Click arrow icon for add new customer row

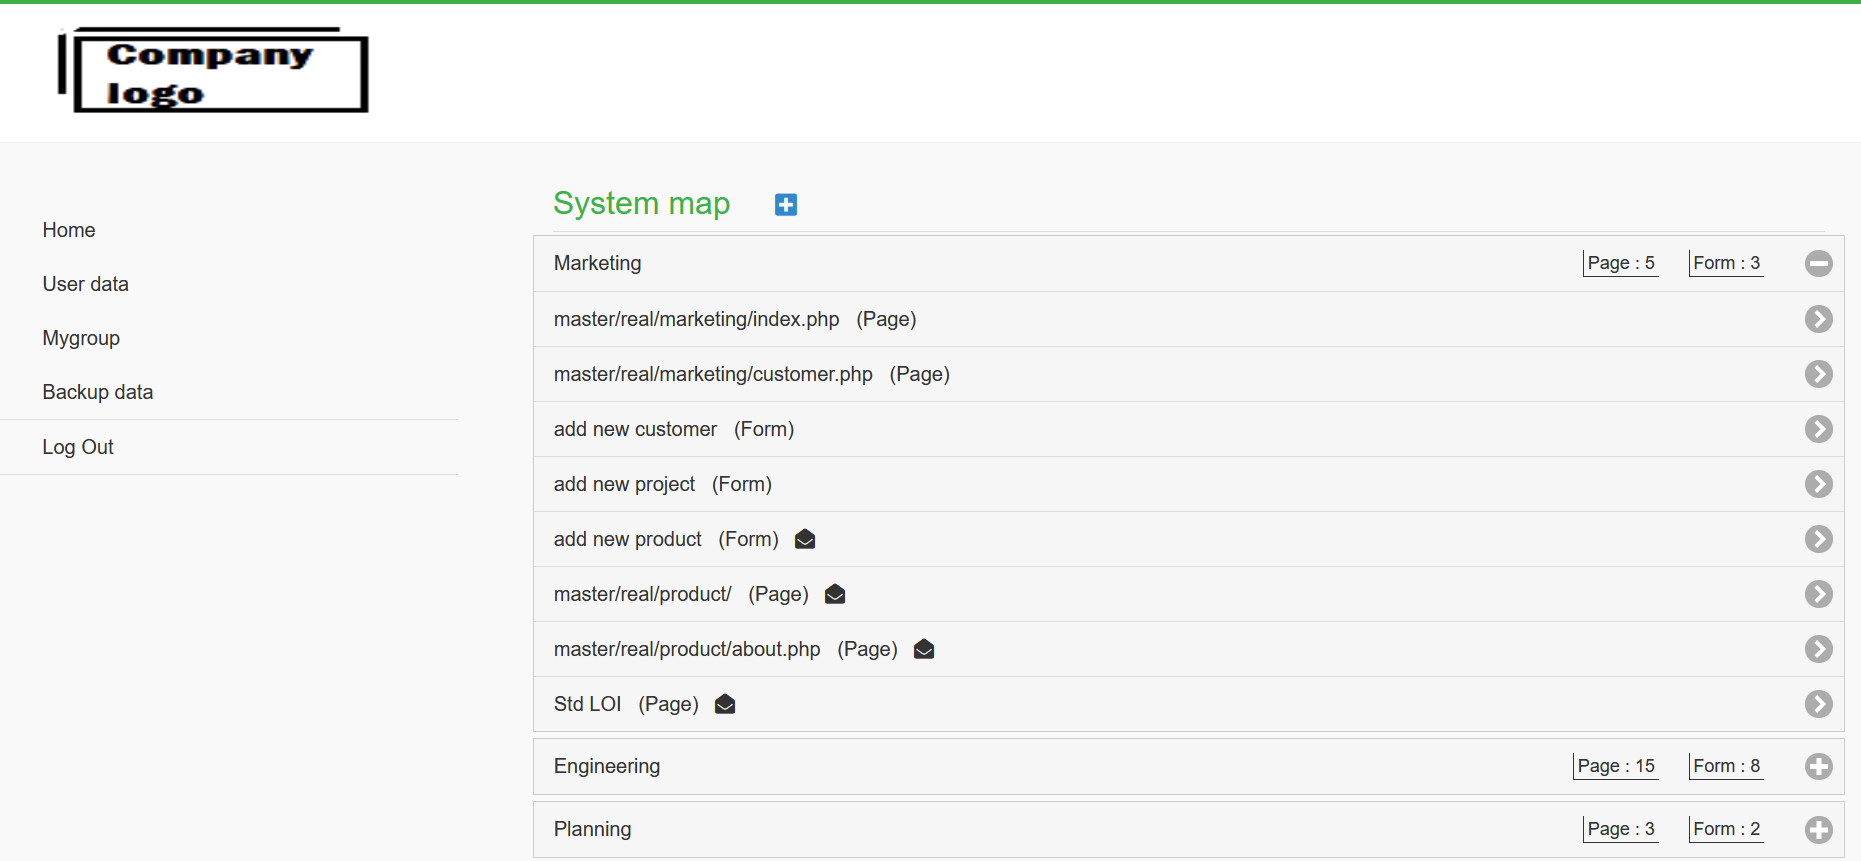pos(1818,429)
